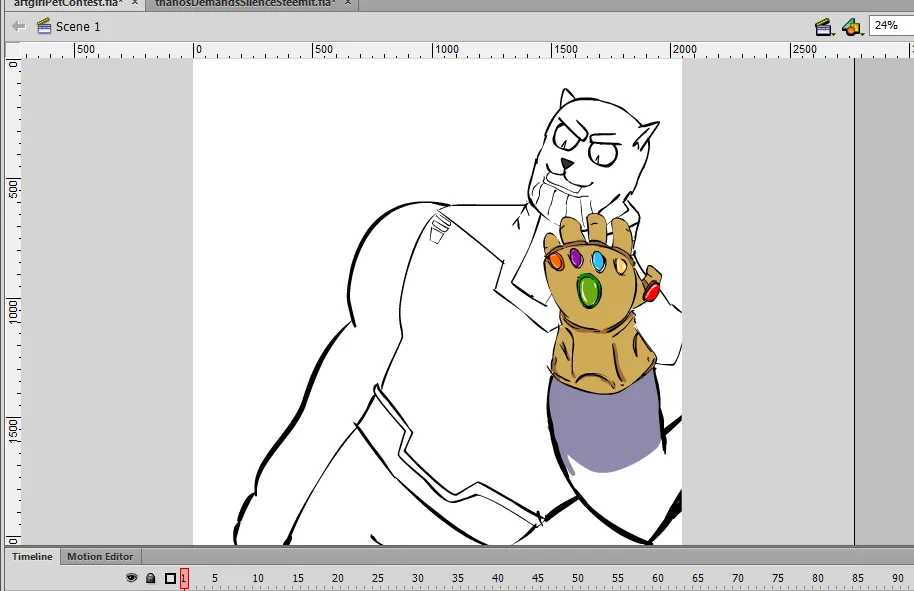The image size is (914, 591).
Task: Open the Edit Symbols shapes dropdown
Action: pos(852,27)
